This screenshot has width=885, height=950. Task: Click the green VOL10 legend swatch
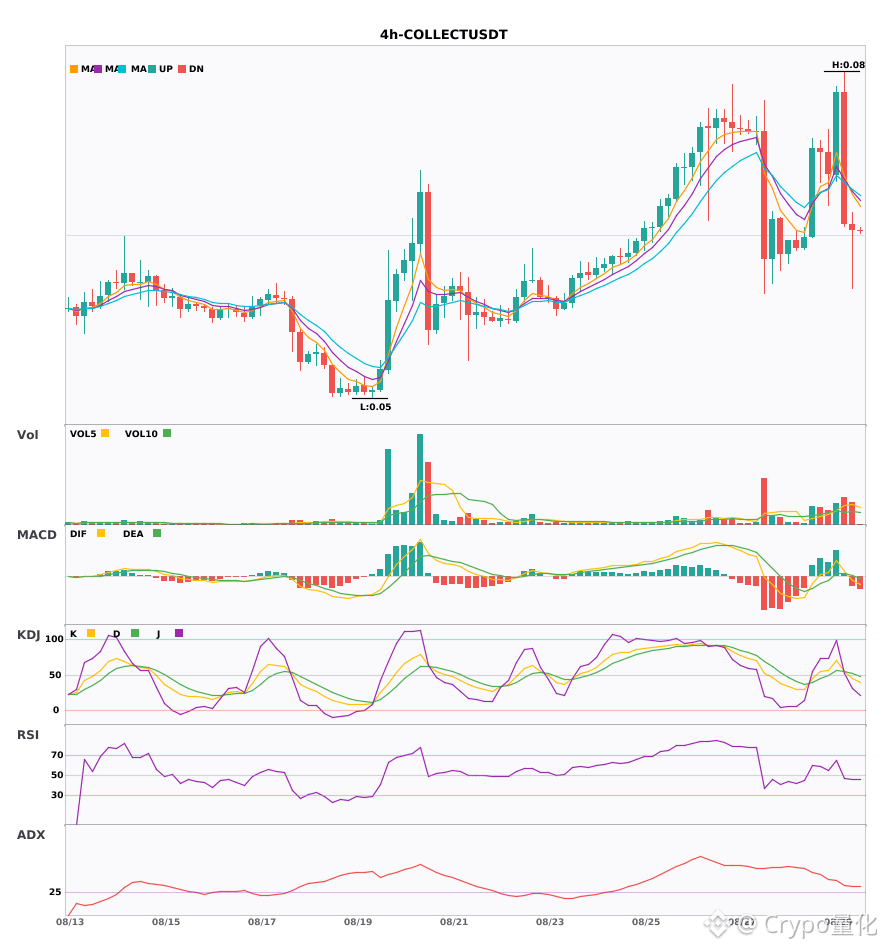167,433
